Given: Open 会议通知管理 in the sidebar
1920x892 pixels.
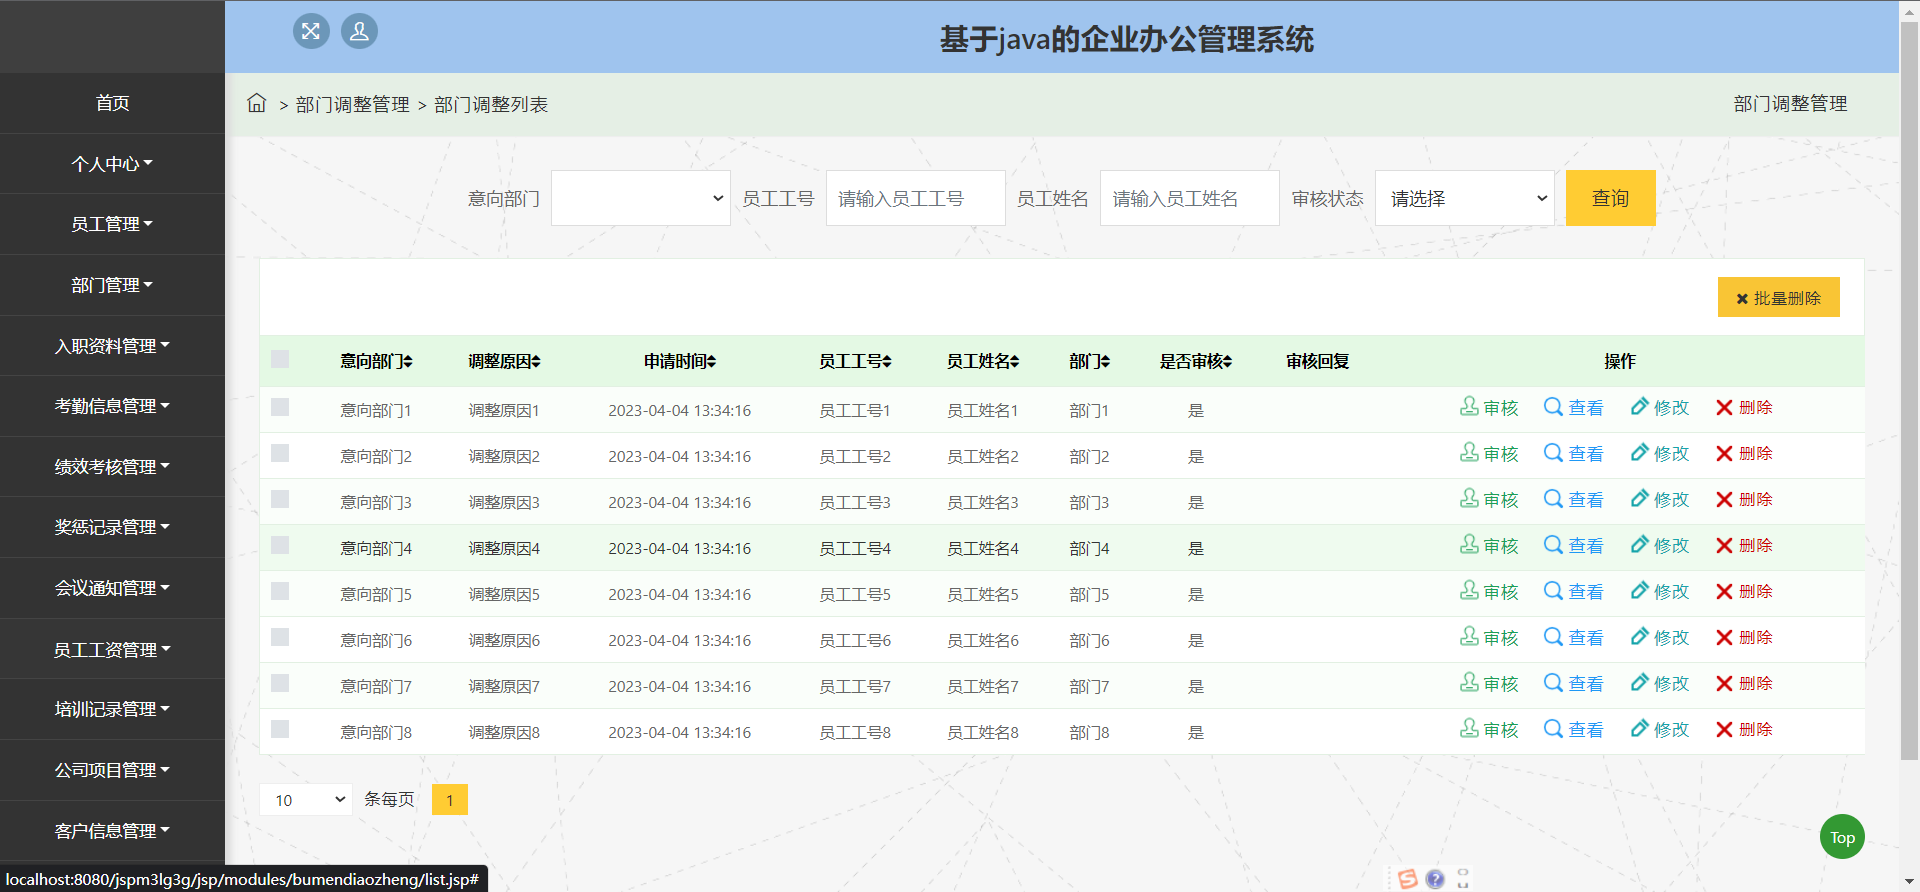Looking at the screenshot, I should 112,588.
